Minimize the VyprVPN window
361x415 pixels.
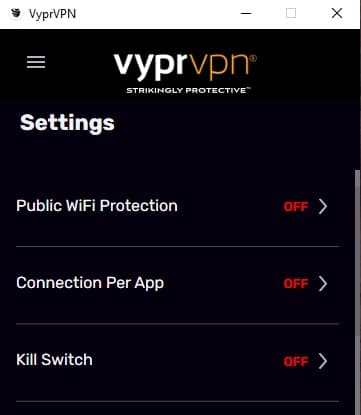246,13
